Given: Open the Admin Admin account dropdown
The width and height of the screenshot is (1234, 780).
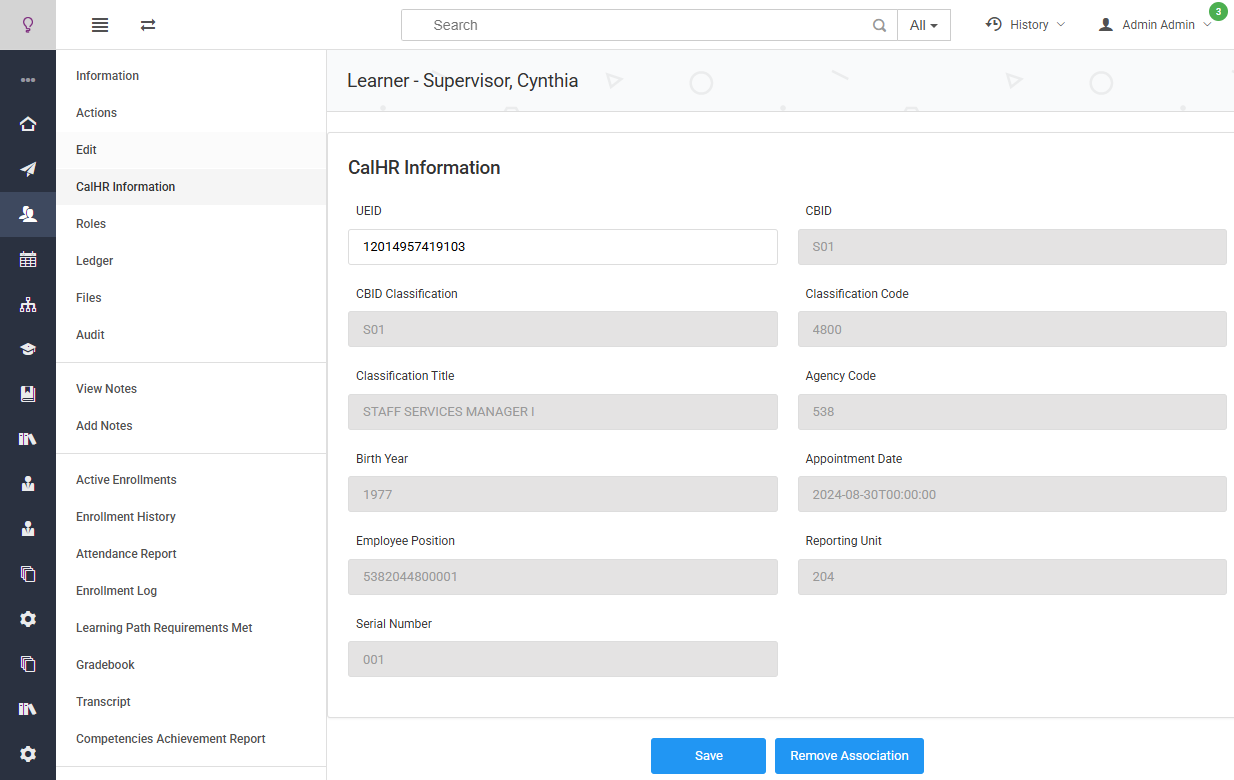Looking at the screenshot, I should pyautogui.click(x=1155, y=24).
